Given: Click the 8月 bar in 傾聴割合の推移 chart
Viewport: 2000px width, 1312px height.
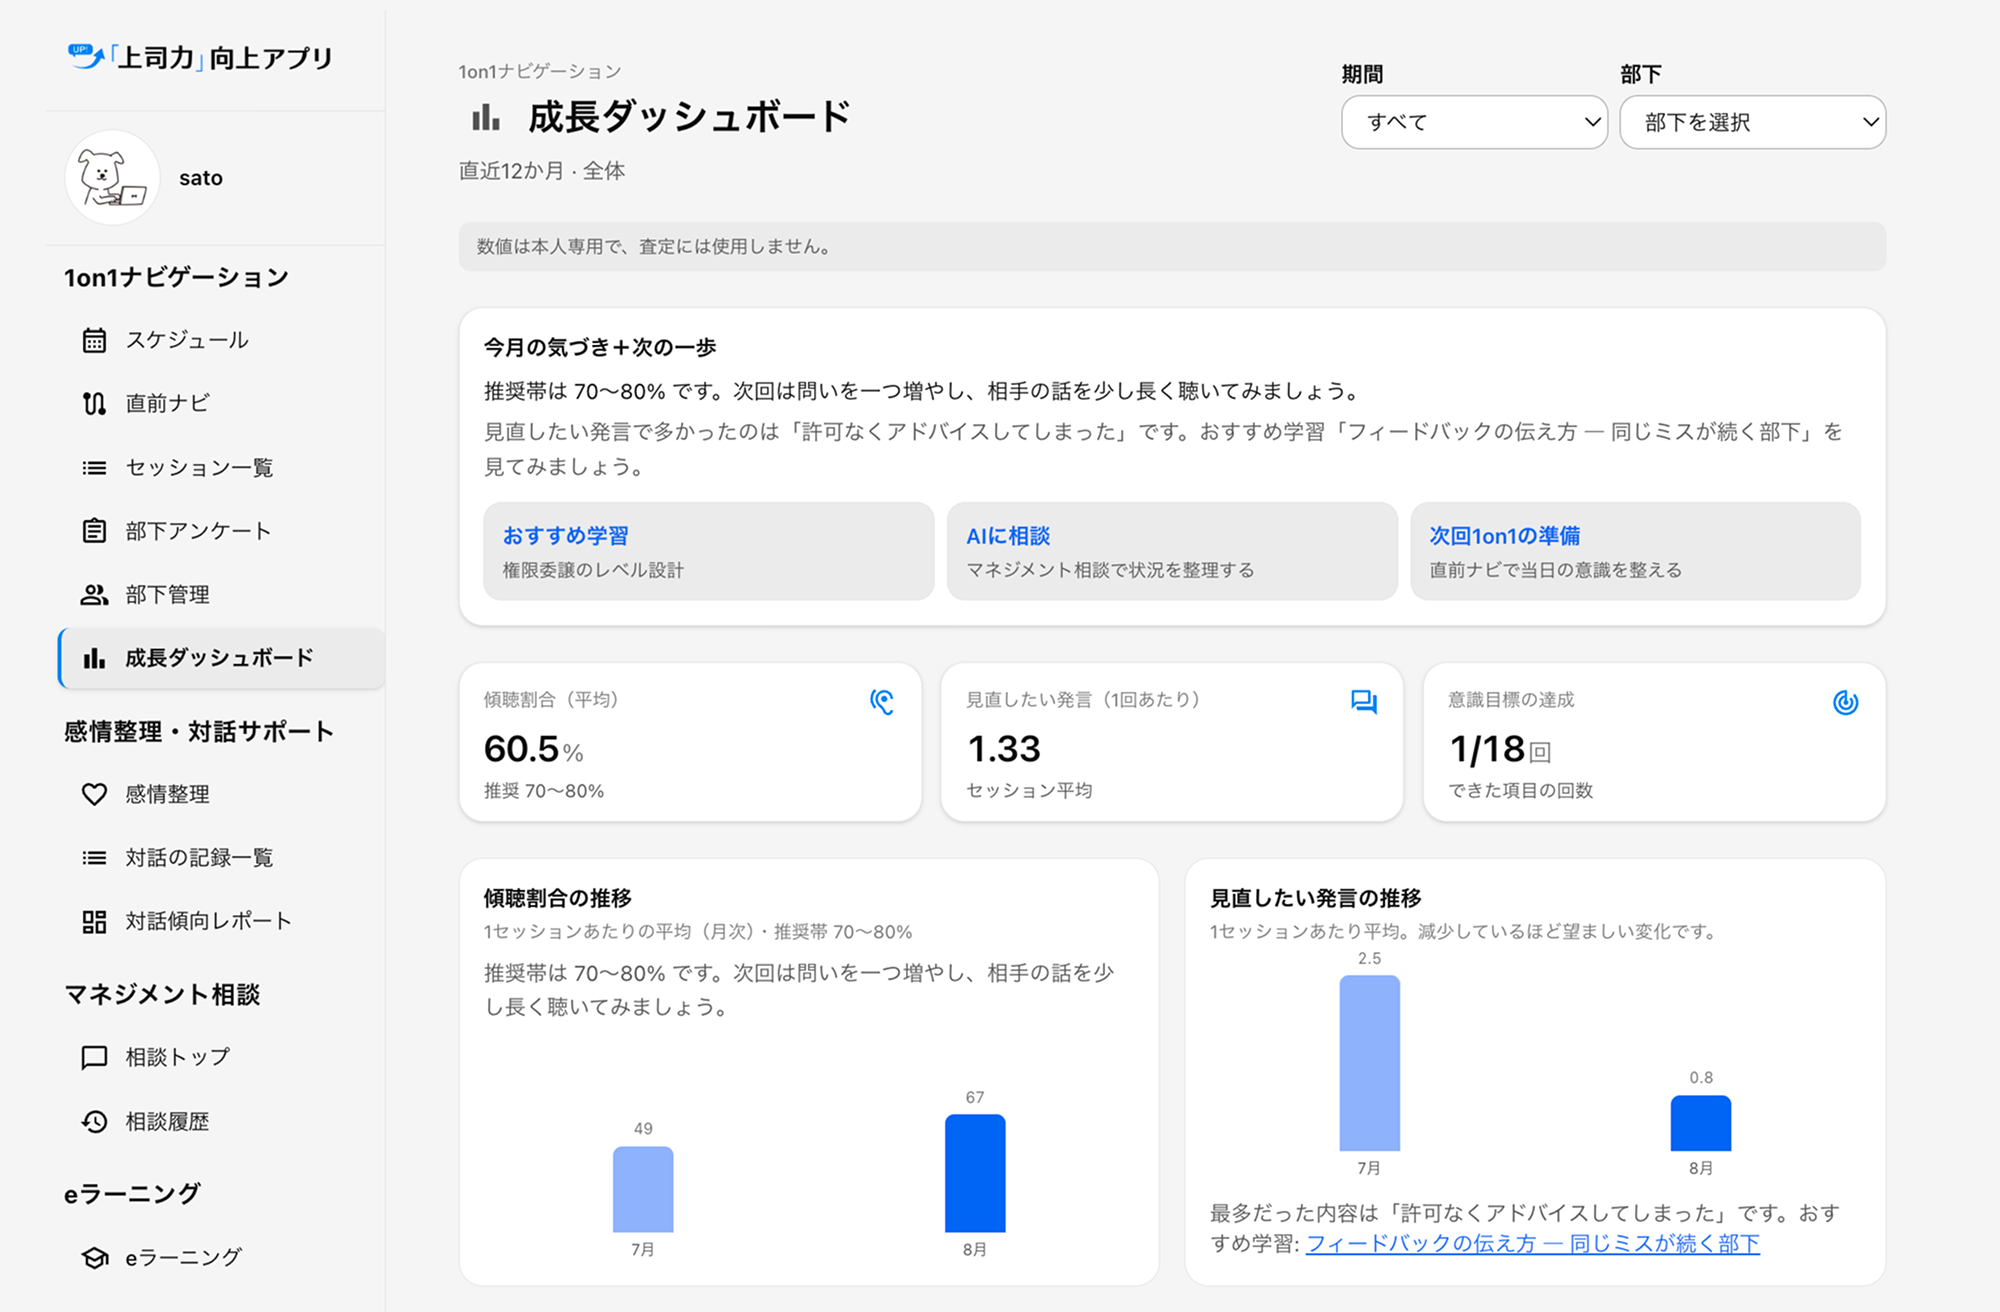Looking at the screenshot, I should (975, 1173).
